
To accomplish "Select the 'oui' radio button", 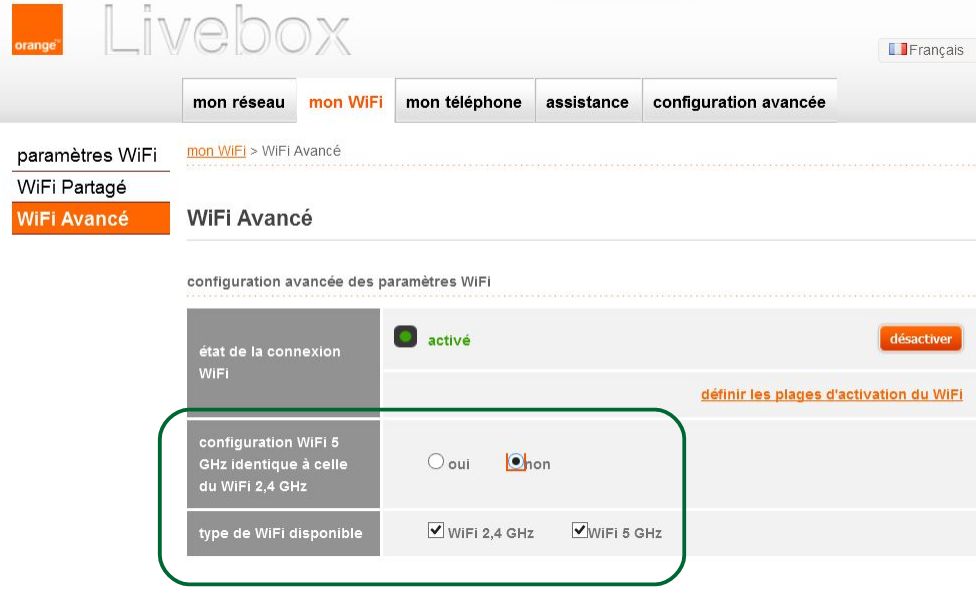I will [436, 461].
